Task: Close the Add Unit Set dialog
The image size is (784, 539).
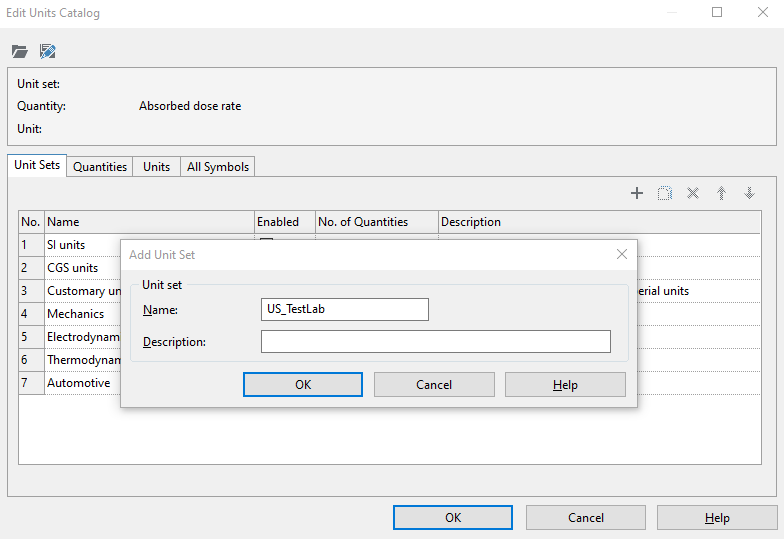Action: coord(622,255)
